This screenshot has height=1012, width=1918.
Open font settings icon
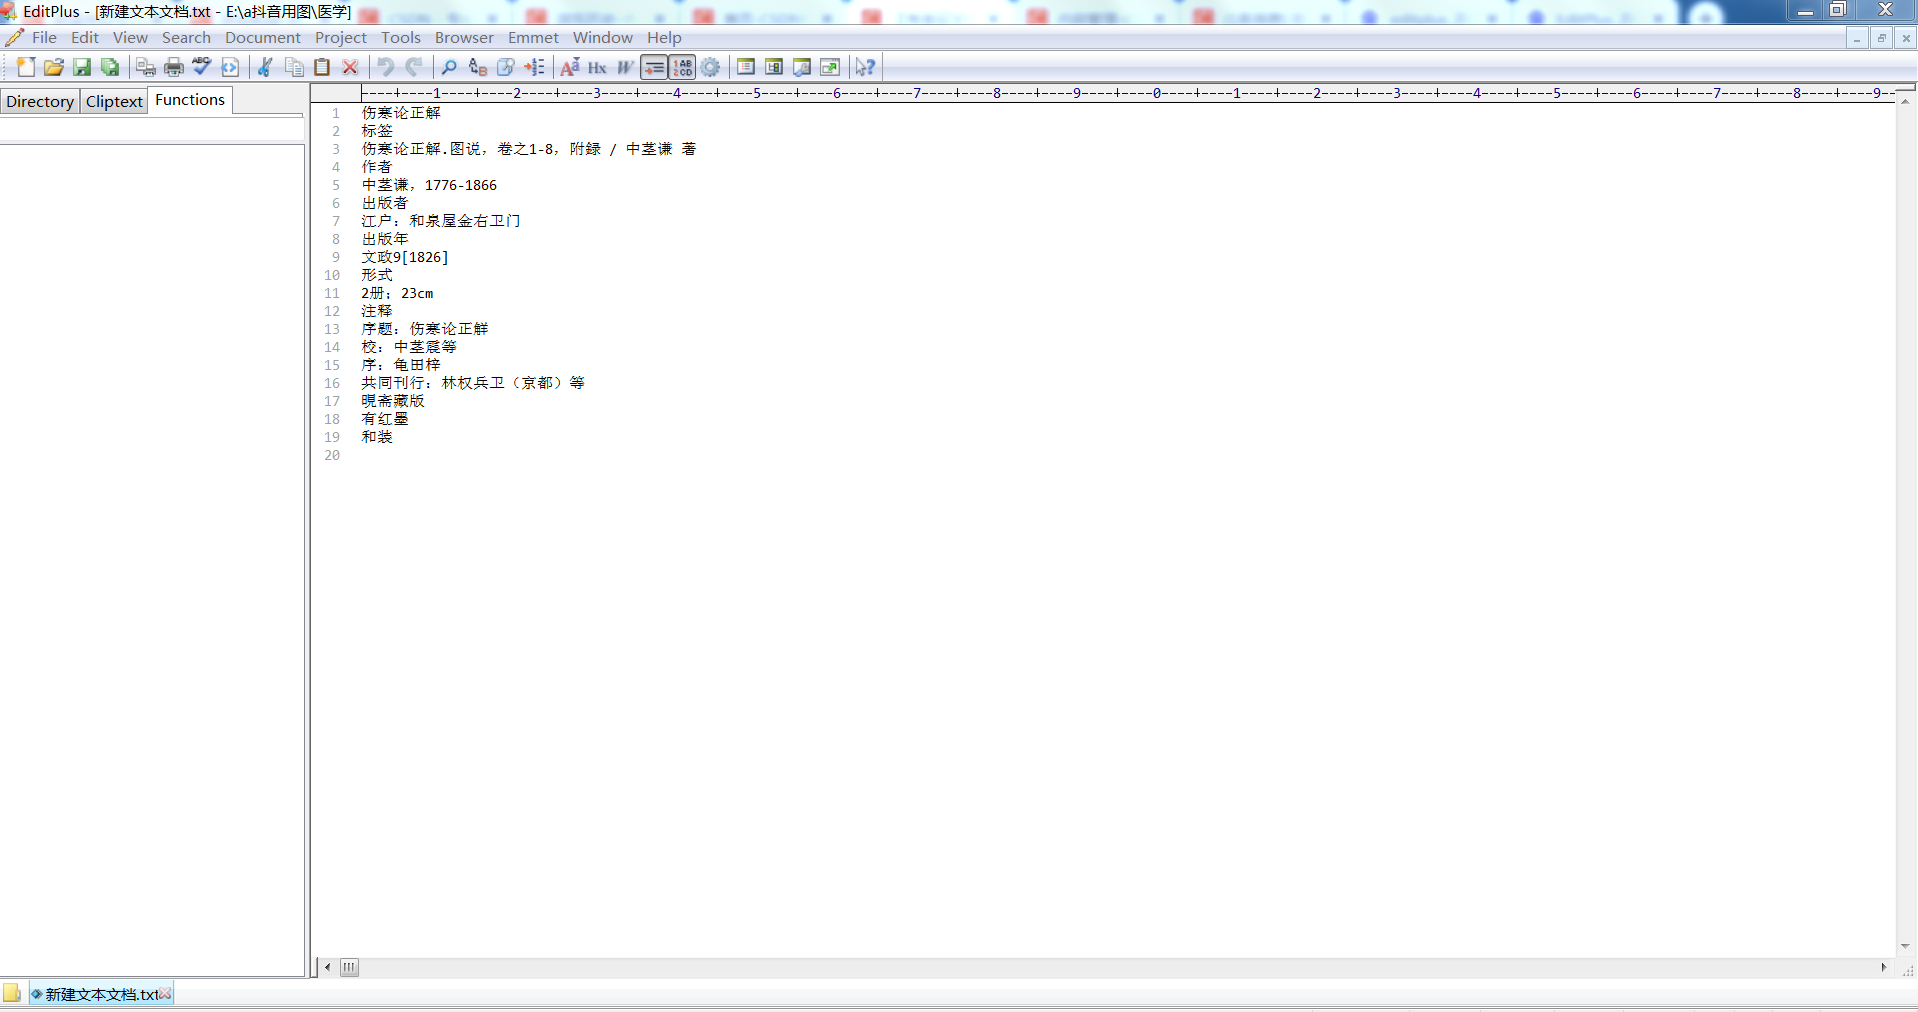[x=570, y=67]
